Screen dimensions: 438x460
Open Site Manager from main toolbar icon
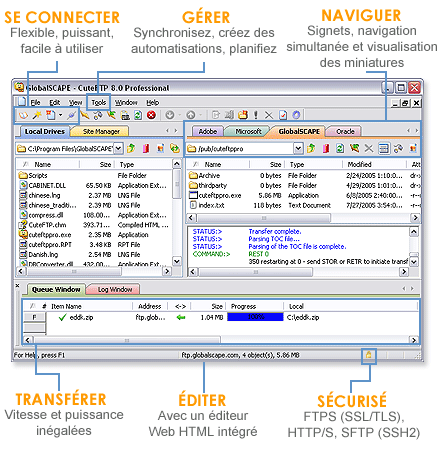pyautogui.click(x=23, y=115)
